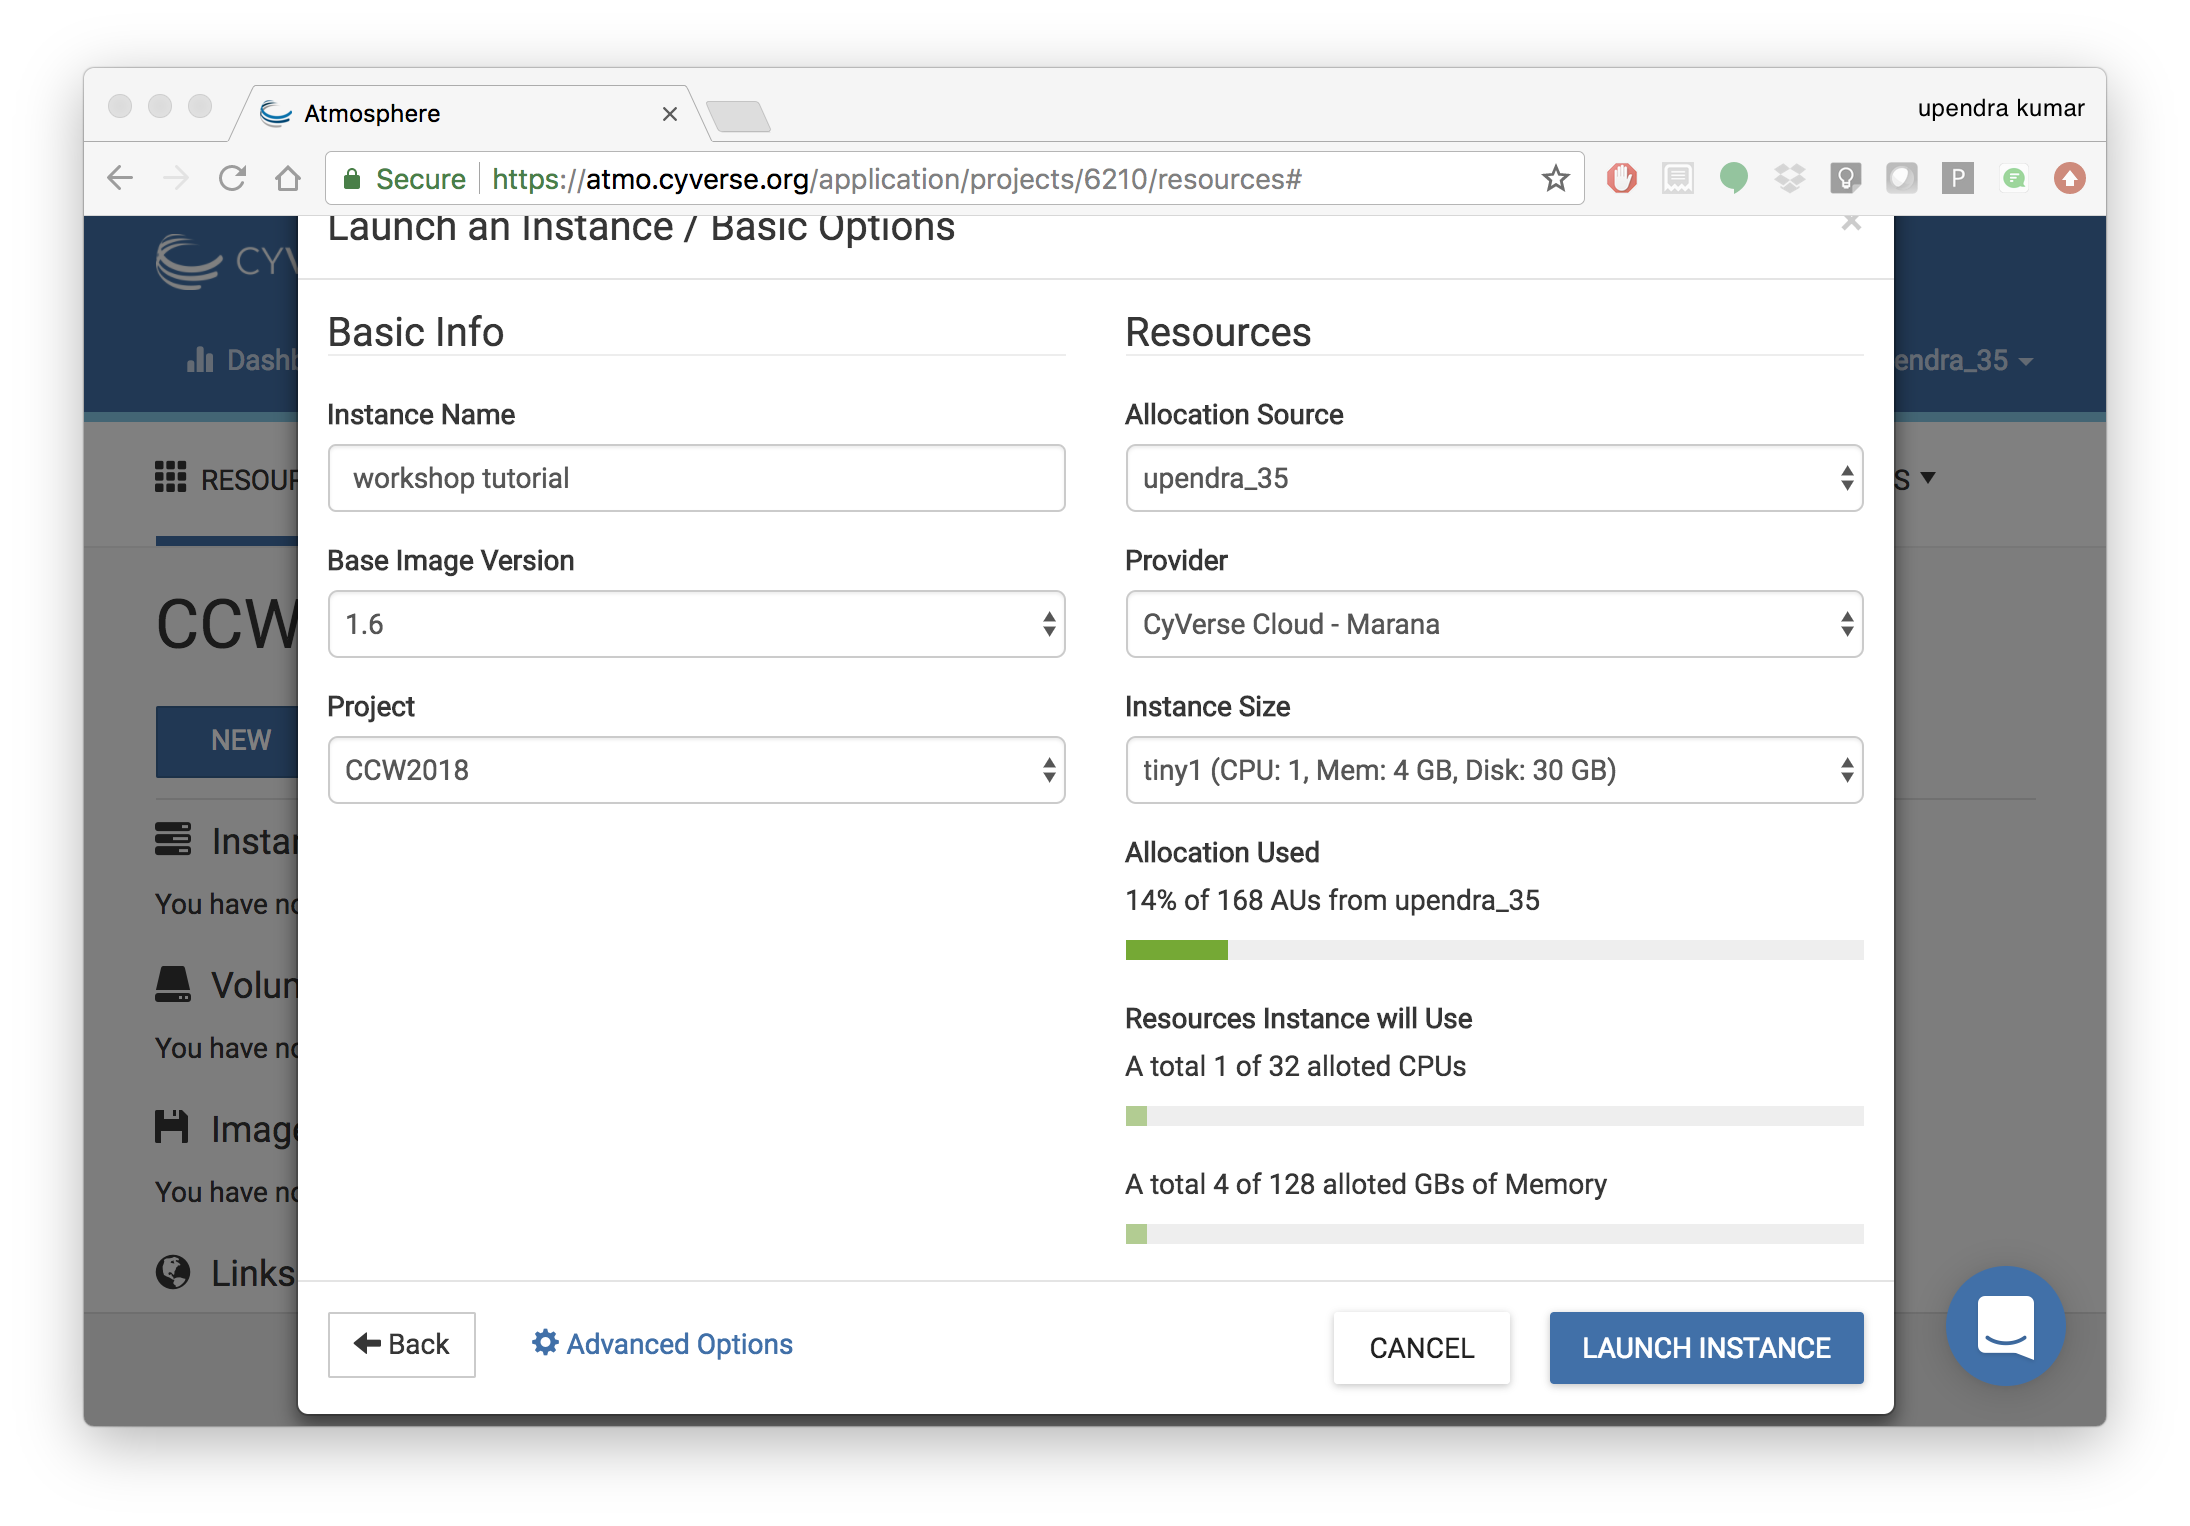Open the Allocation Source dropdown

click(1494, 478)
